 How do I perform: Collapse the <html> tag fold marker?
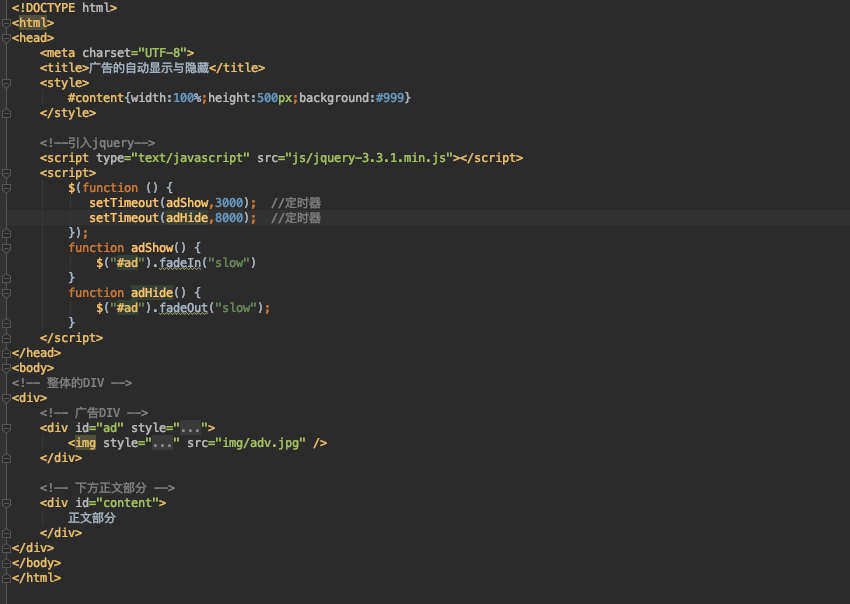7,23
